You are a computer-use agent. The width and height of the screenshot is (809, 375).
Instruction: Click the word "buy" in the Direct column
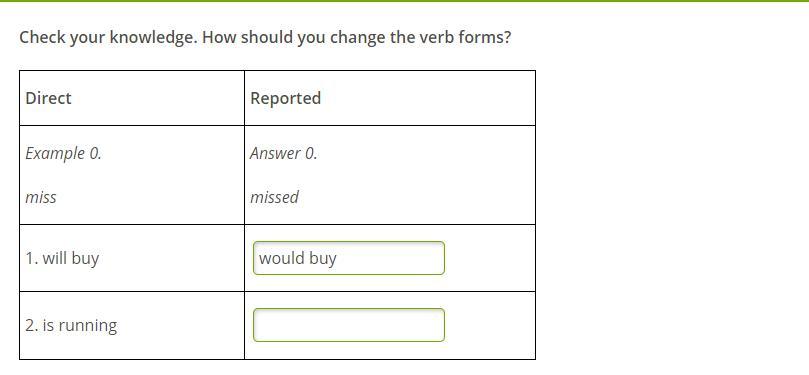pyautogui.click(x=85, y=258)
